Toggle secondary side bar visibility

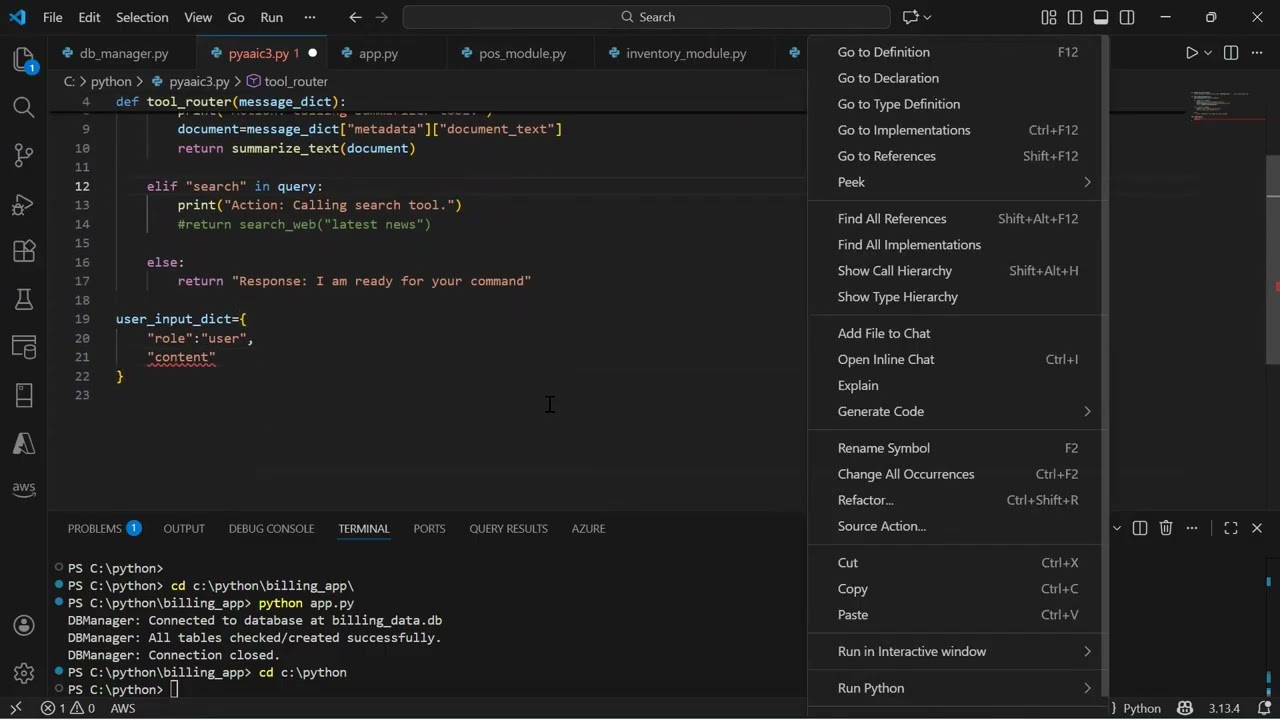point(1127,17)
